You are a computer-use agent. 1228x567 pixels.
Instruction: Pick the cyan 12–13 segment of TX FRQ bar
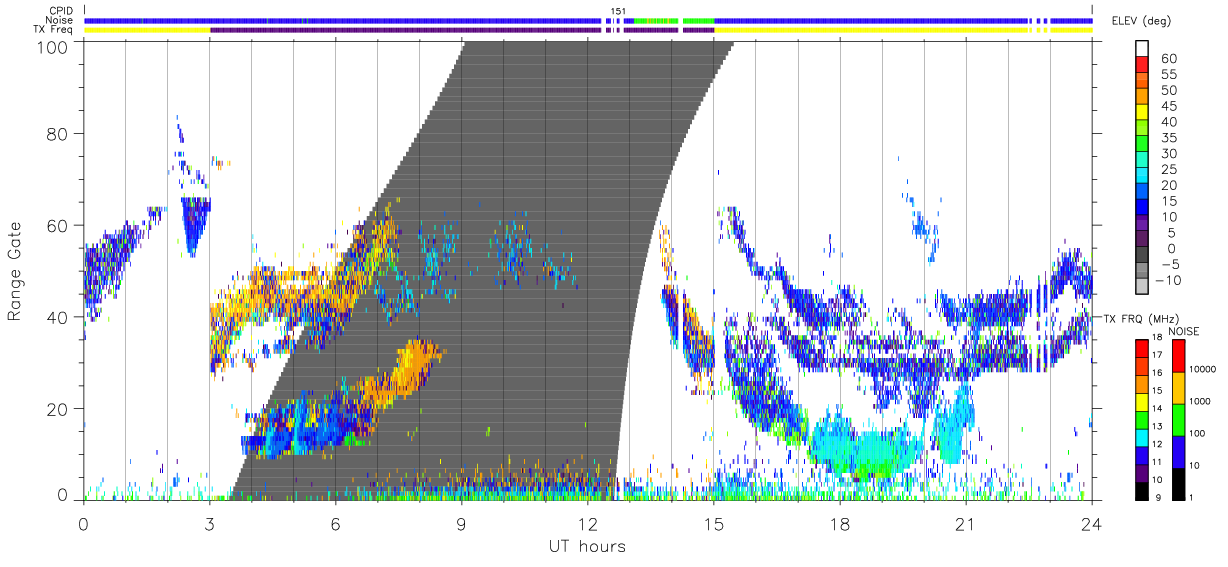pyautogui.click(x=1142, y=437)
